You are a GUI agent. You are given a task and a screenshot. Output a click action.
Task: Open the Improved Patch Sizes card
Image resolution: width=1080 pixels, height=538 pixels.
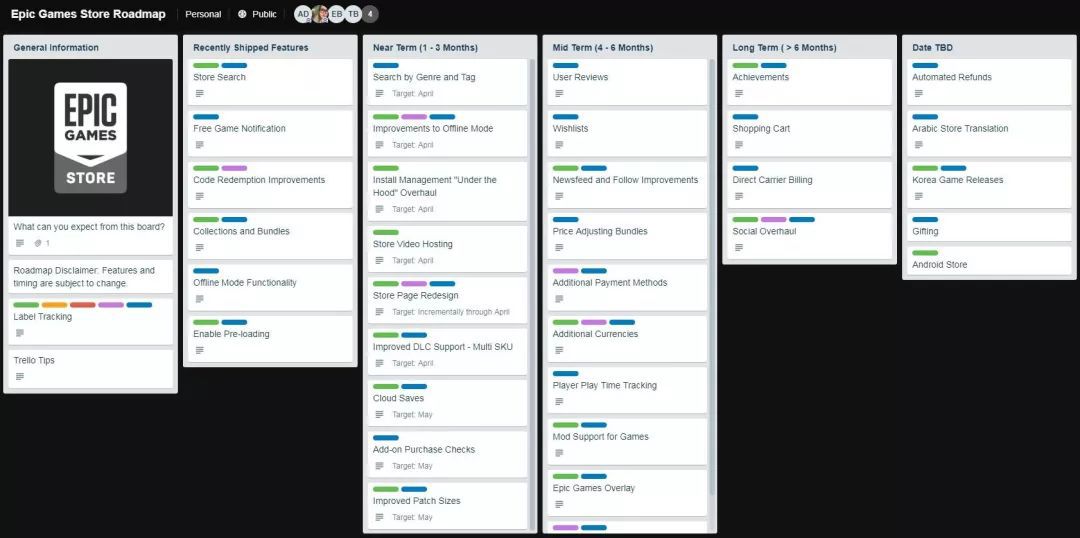coord(447,506)
